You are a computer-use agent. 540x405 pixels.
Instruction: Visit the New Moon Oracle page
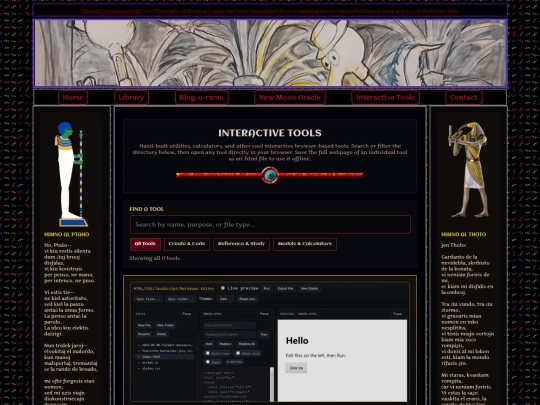tap(290, 97)
